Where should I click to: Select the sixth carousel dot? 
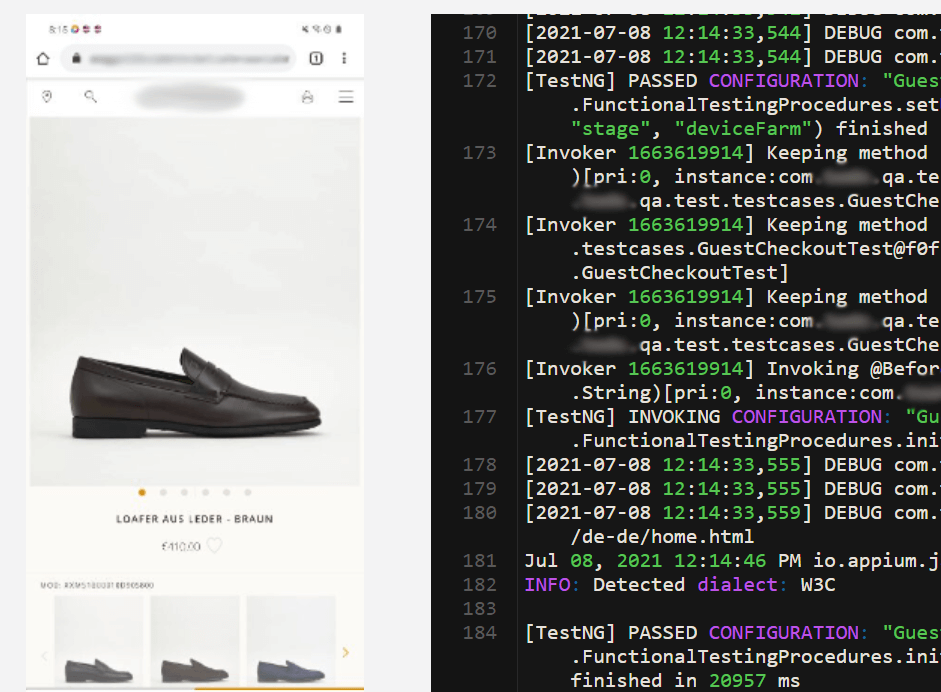247,492
